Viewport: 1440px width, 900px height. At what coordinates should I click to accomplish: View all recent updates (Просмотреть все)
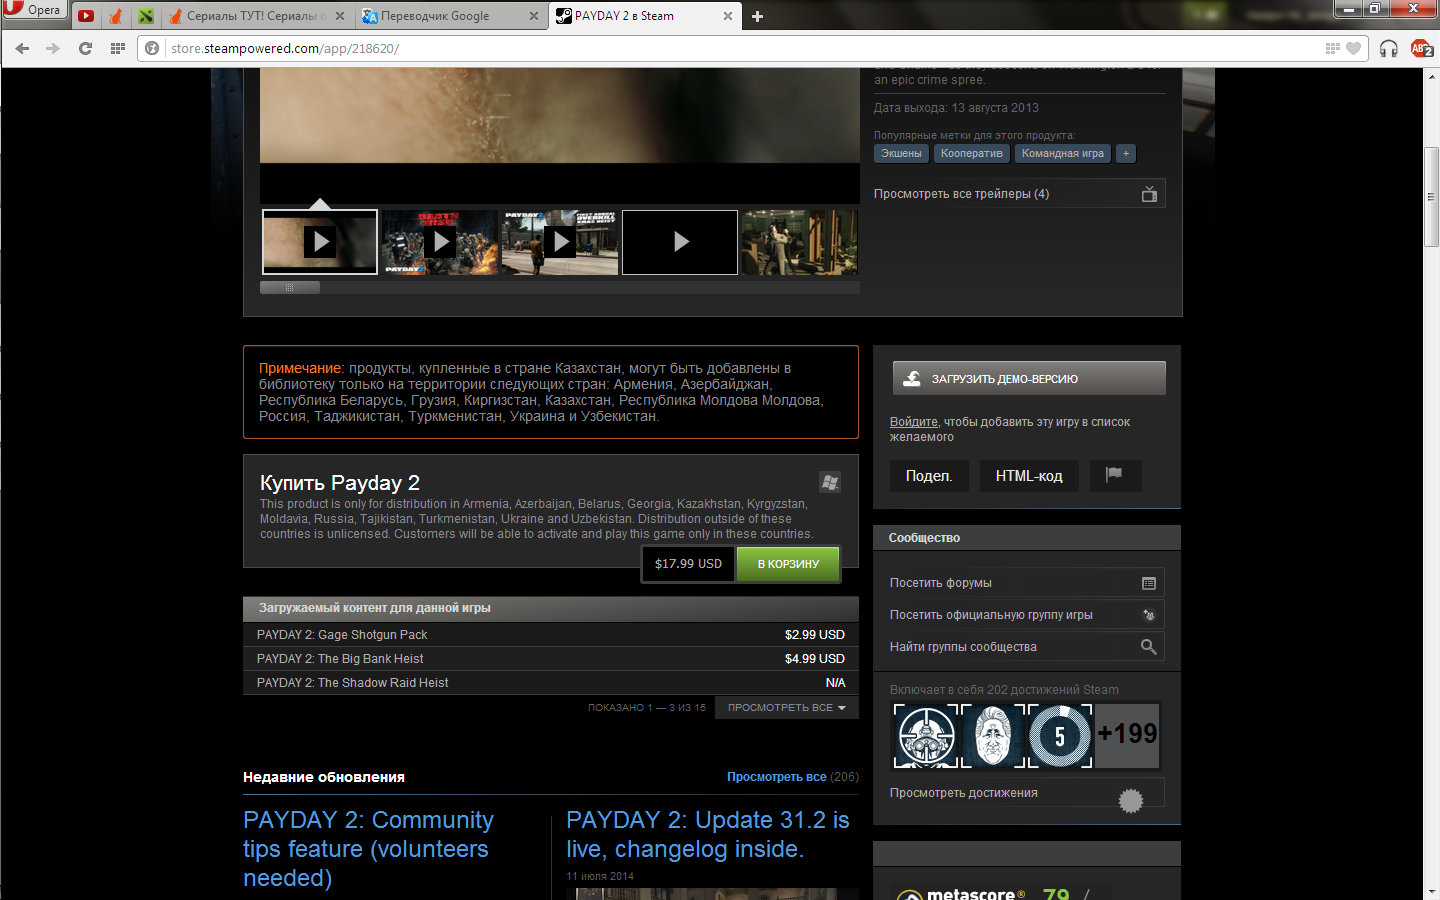pyautogui.click(x=777, y=777)
